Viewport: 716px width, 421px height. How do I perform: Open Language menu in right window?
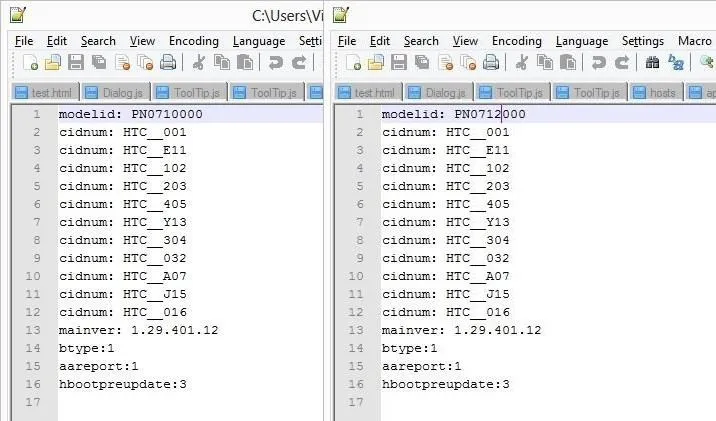pyautogui.click(x=582, y=41)
